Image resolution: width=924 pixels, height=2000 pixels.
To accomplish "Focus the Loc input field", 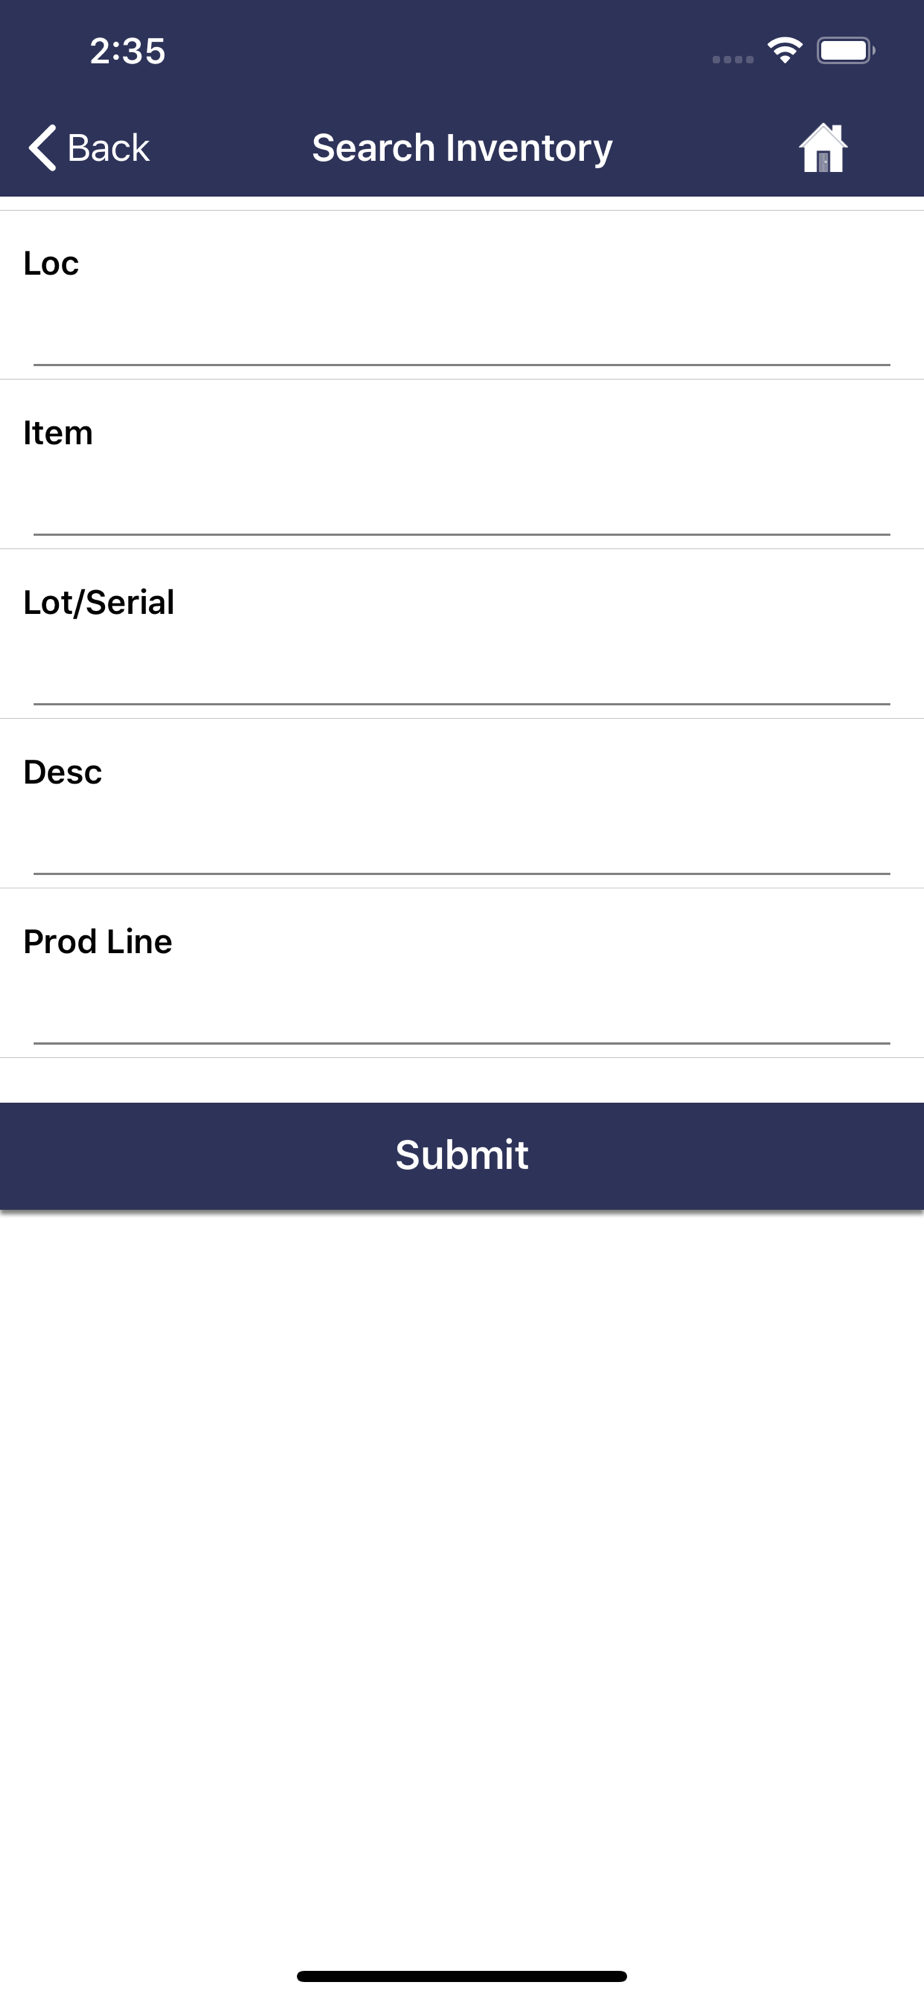I will 462,335.
